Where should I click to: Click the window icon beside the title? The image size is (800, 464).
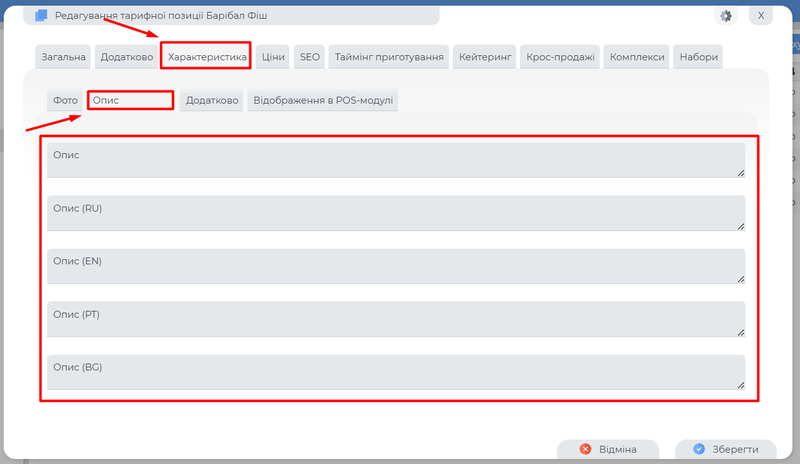pyautogui.click(x=41, y=16)
